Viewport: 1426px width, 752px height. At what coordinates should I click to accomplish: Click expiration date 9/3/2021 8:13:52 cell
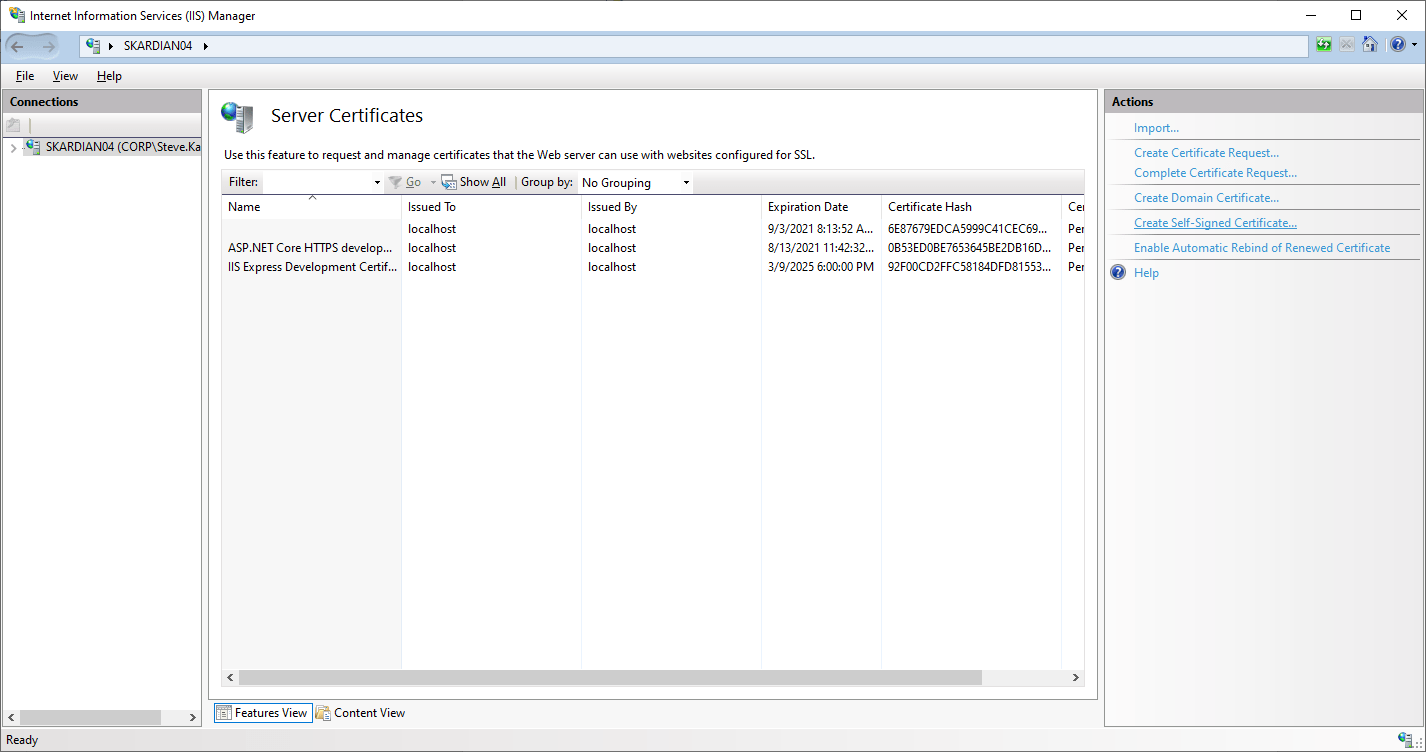pyautogui.click(x=821, y=229)
